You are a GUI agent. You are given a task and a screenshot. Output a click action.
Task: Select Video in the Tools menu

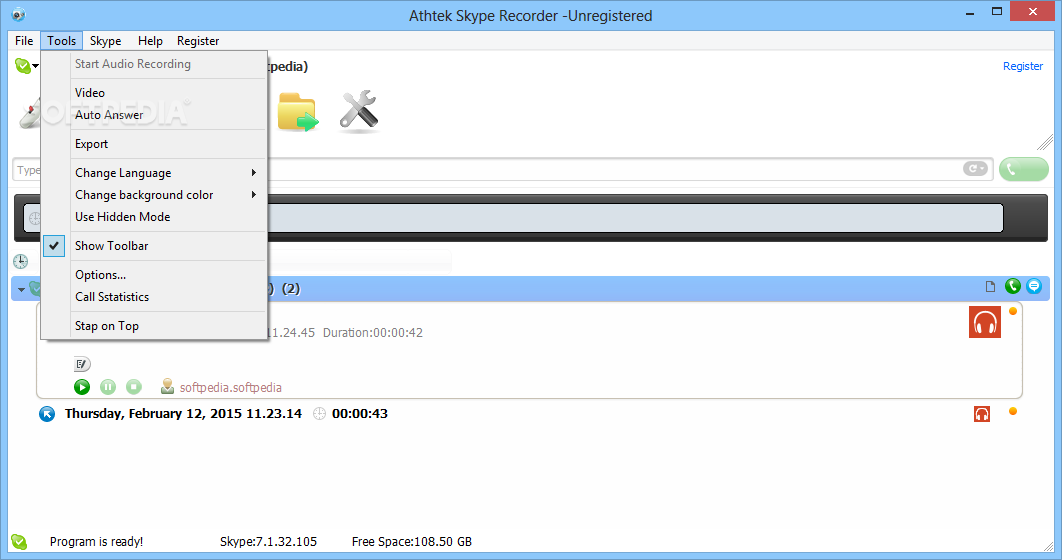(x=154, y=93)
